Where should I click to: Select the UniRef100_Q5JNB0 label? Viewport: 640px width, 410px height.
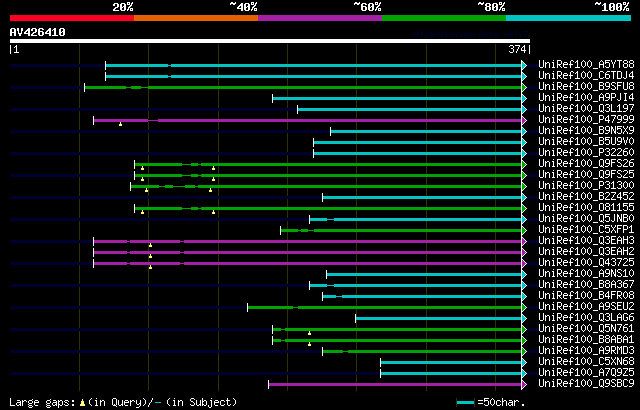point(586,219)
